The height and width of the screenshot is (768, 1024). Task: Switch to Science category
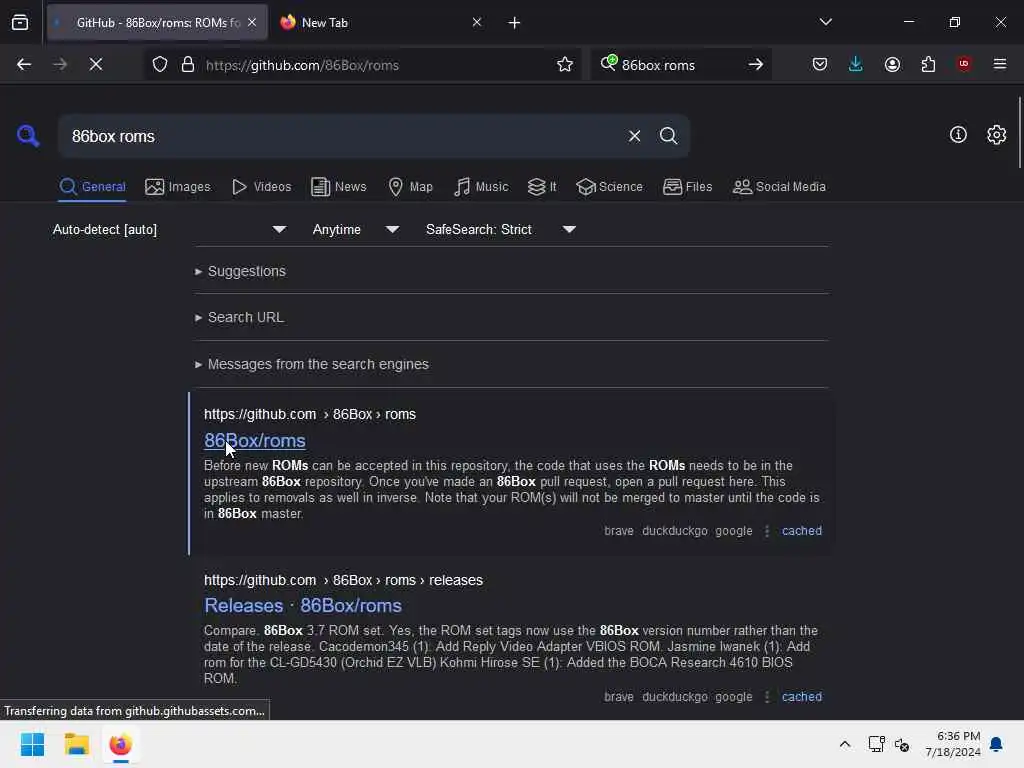tap(609, 187)
